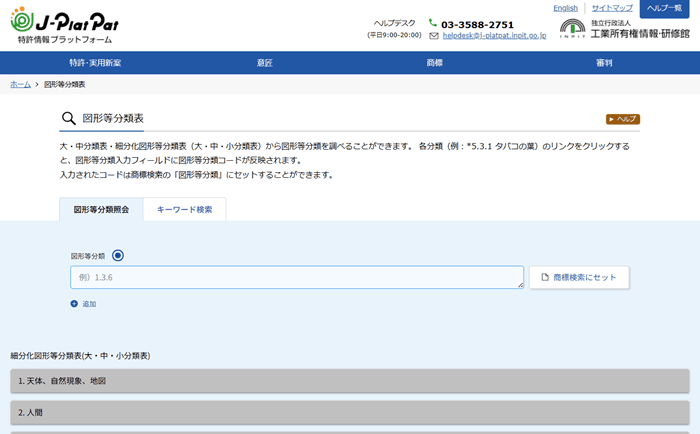Click the J-PlatPat logo
Screen dimensions: 700x434
click(x=65, y=25)
